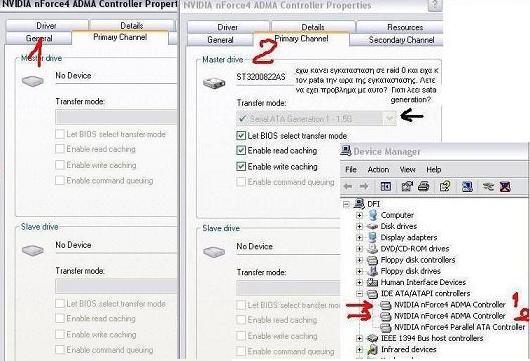Open the General tab in left Properties window
The width and height of the screenshot is (530, 361).
click(39, 38)
